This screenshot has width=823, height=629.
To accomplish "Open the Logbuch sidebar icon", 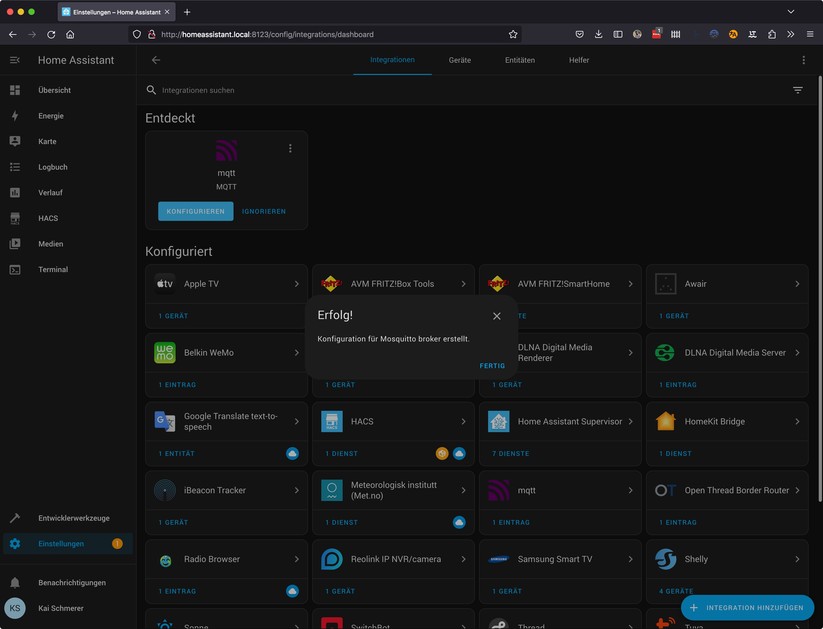I will (14, 166).
